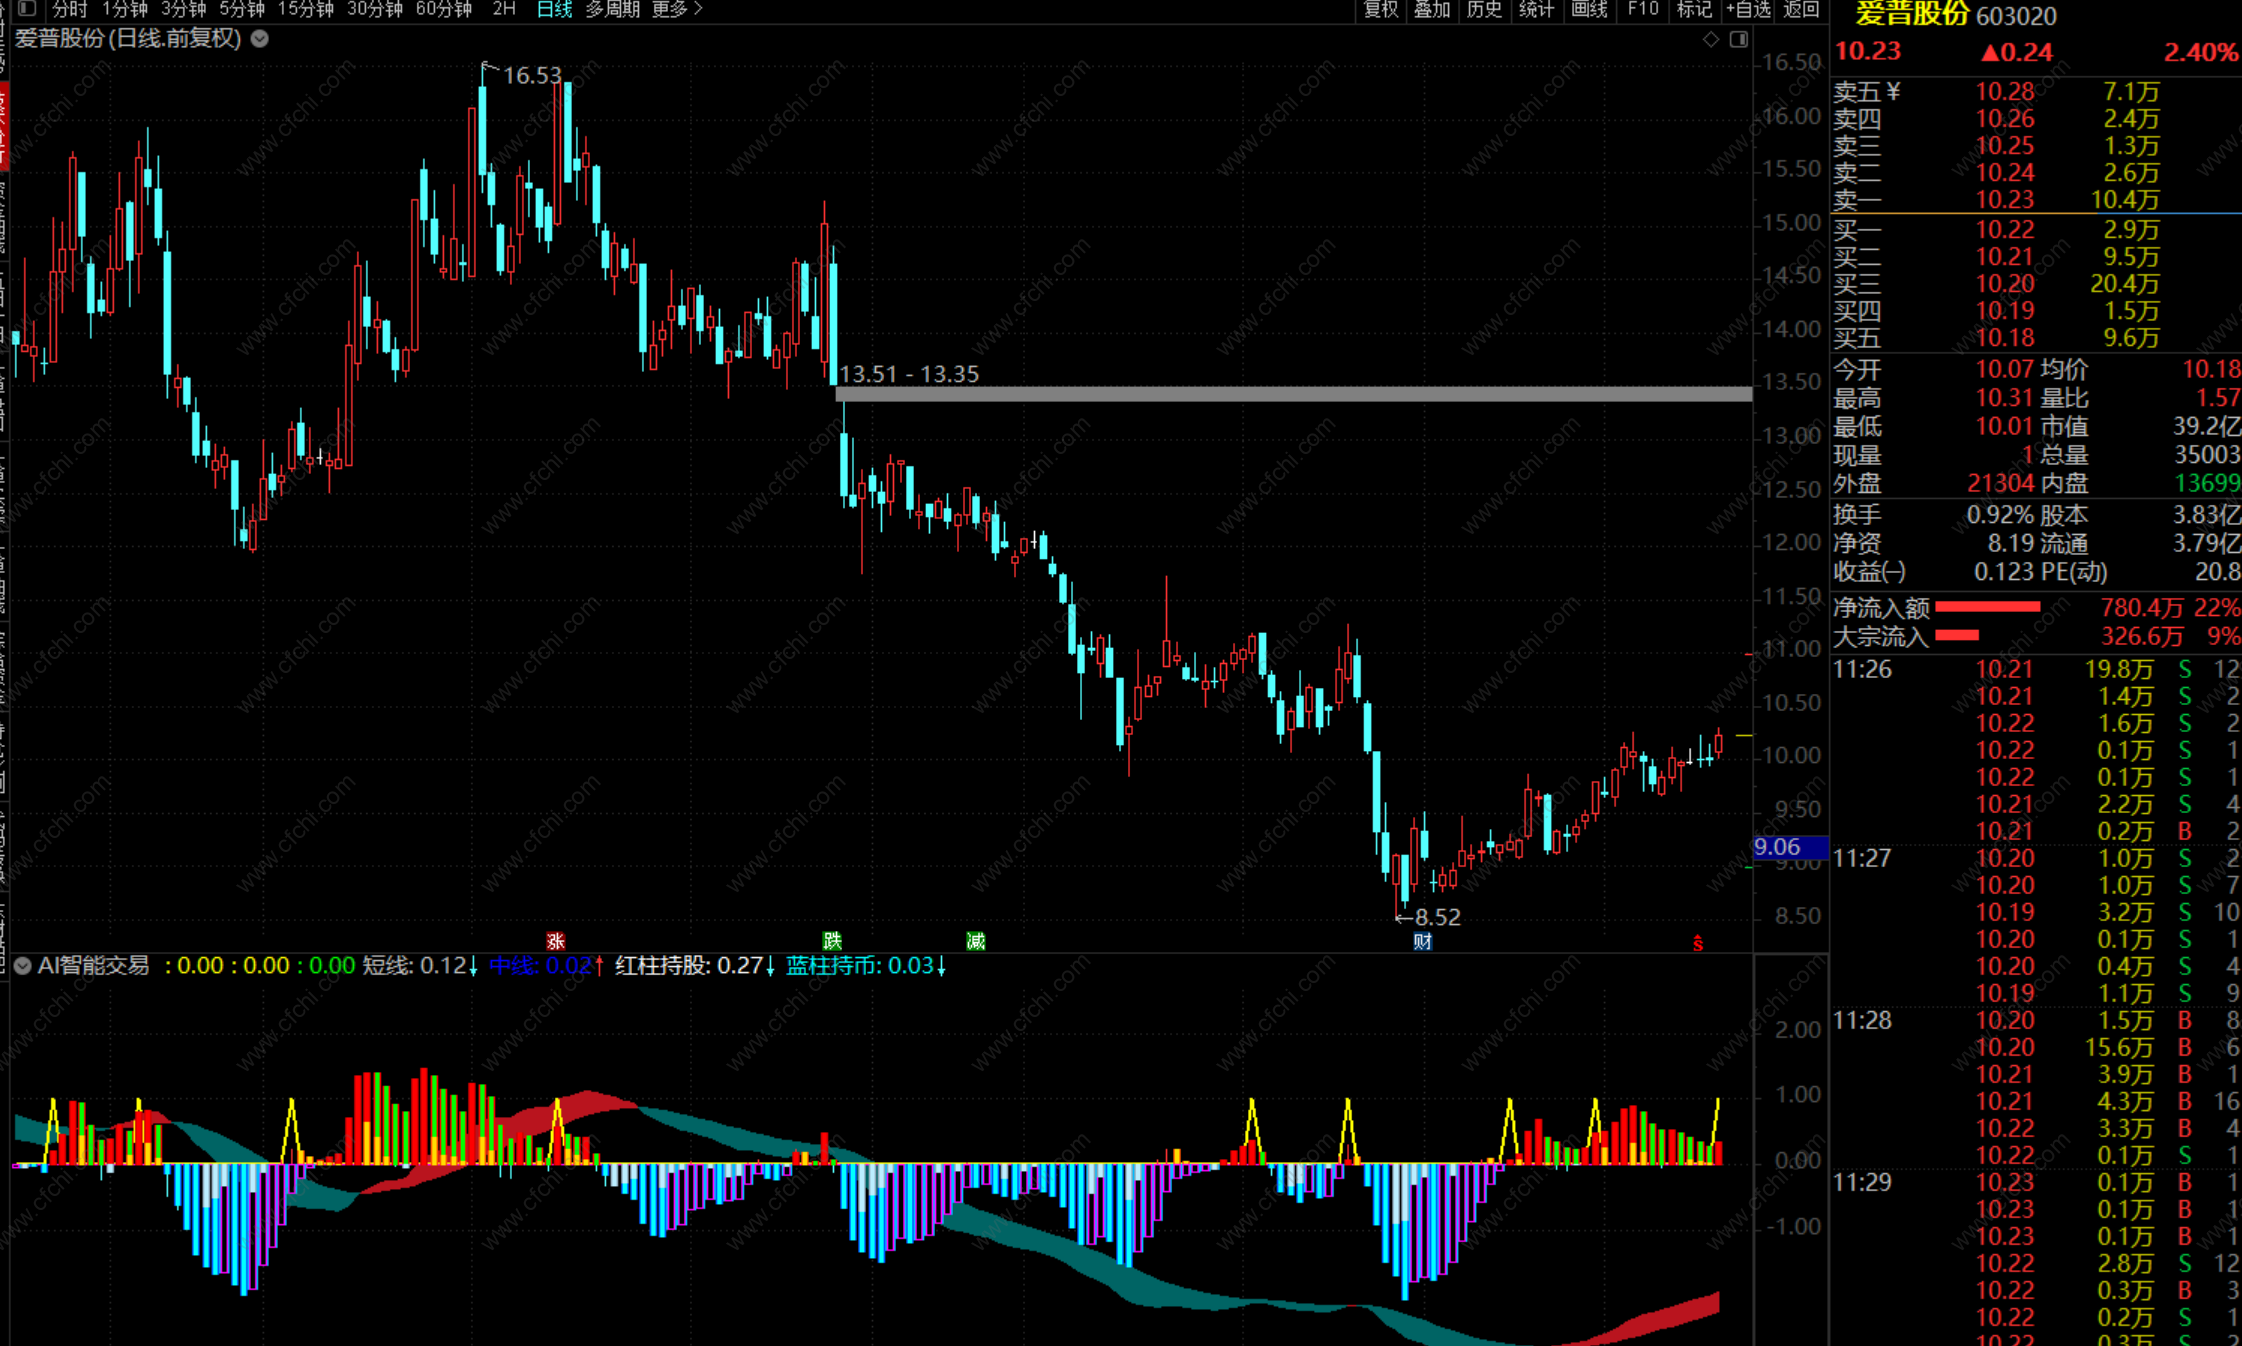2242x1346 pixels.
Task: Click the 返回 button
Action: pos(1801,9)
